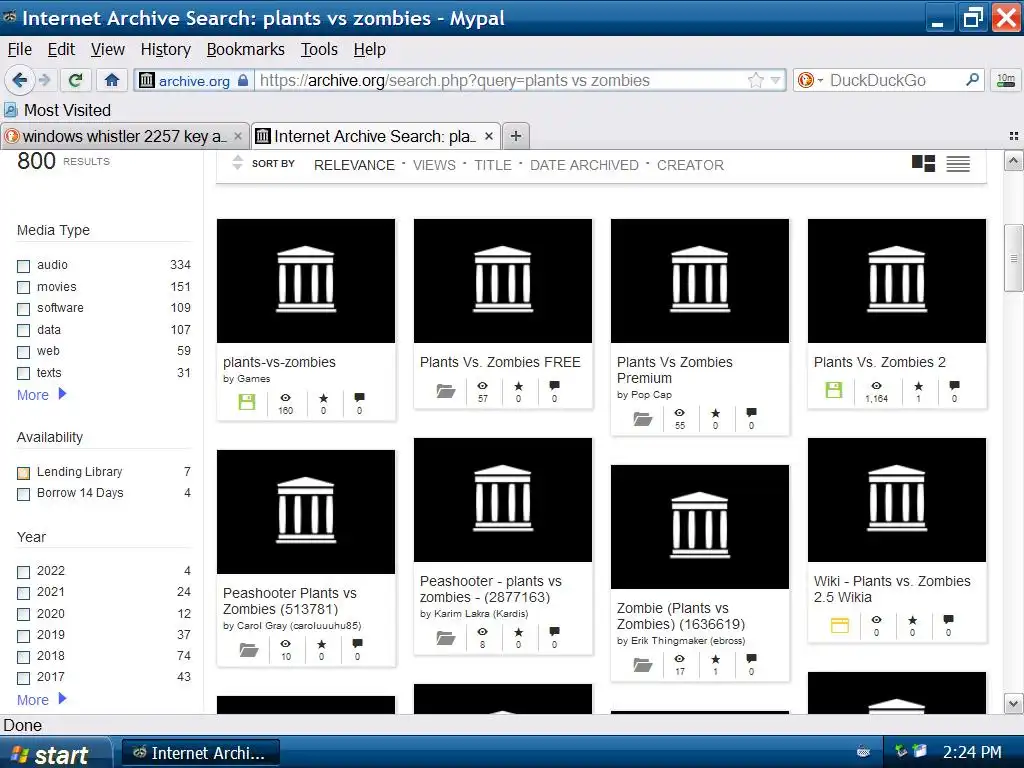This screenshot has height=768, width=1024.
Task: Click the list all tabs icon
Action: [x=1014, y=136]
